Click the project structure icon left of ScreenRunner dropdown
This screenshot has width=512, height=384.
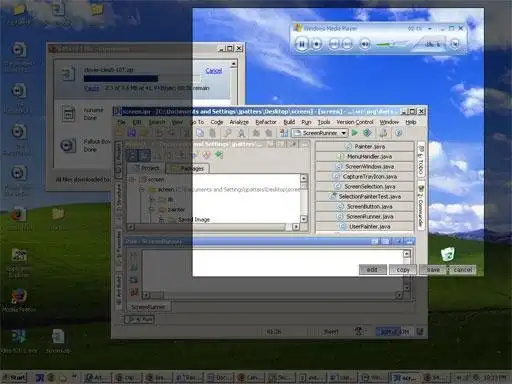pyautogui.click(x=284, y=133)
